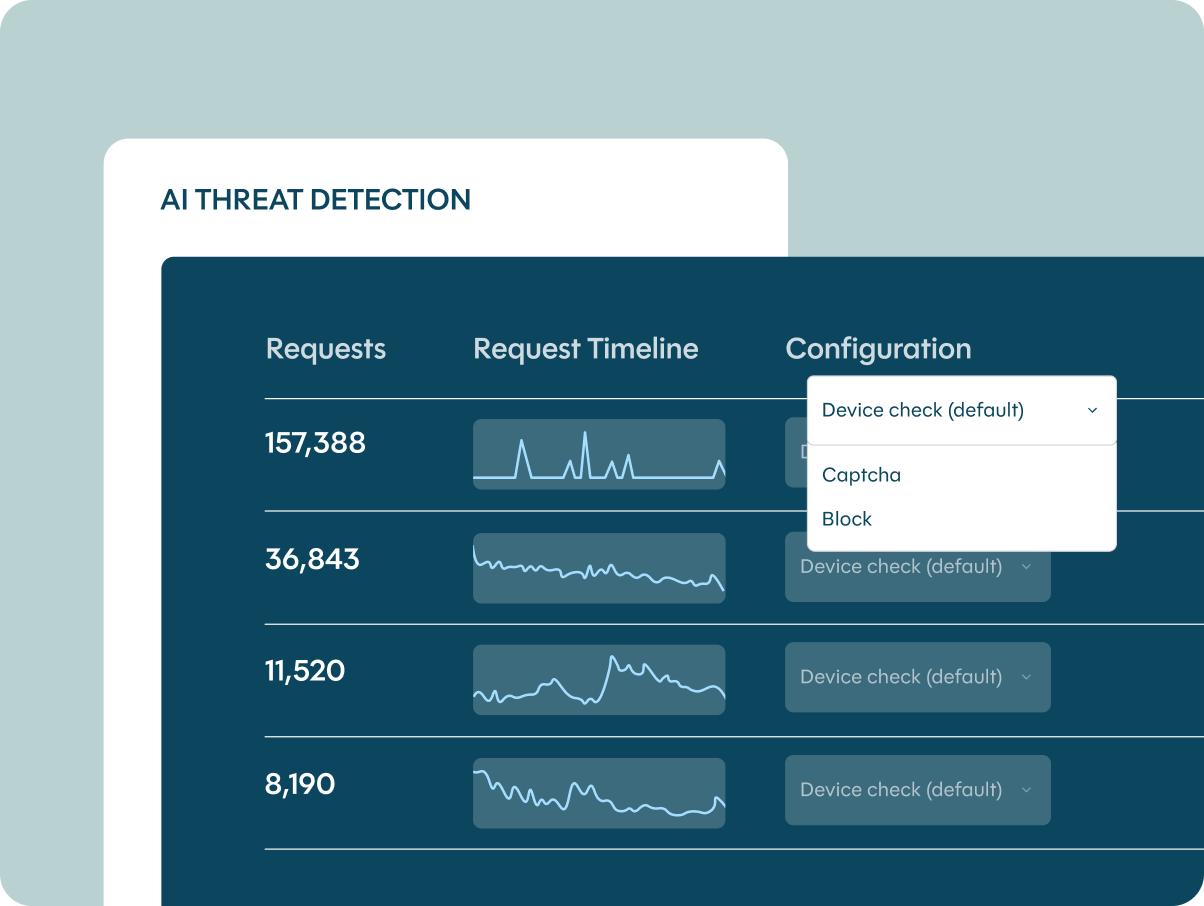Collapse the open Device check (default) dropdown

961,410
